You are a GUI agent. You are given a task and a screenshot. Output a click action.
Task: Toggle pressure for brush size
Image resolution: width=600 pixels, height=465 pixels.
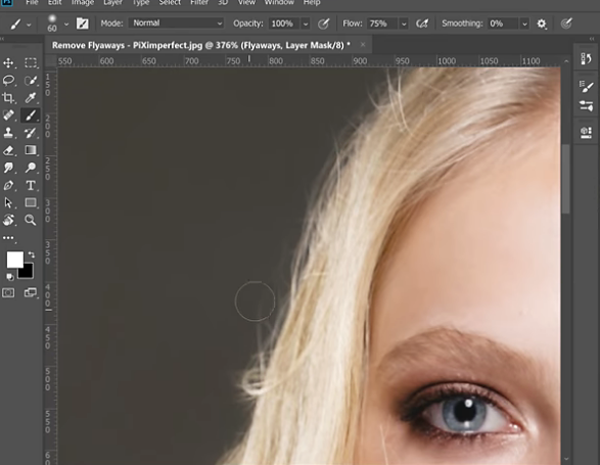[x=566, y=24]
